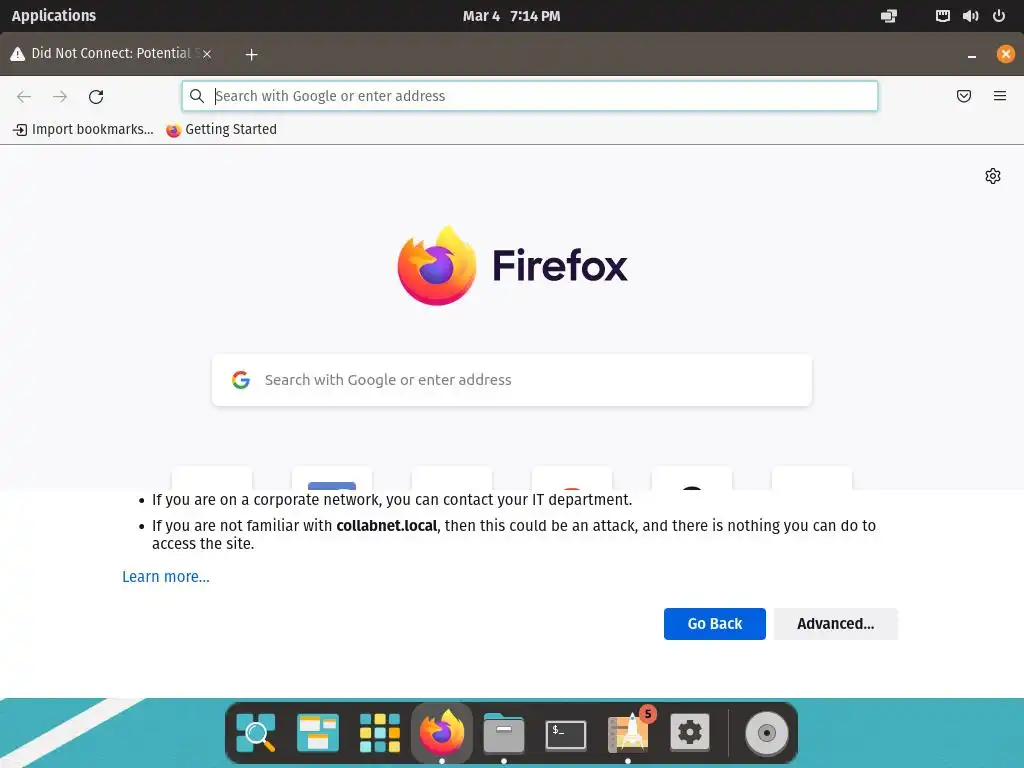The height and width of the screenshot is (768, 1024).
Task: Open the rocket app with 5 badge
Action: (x=628, y=731)
